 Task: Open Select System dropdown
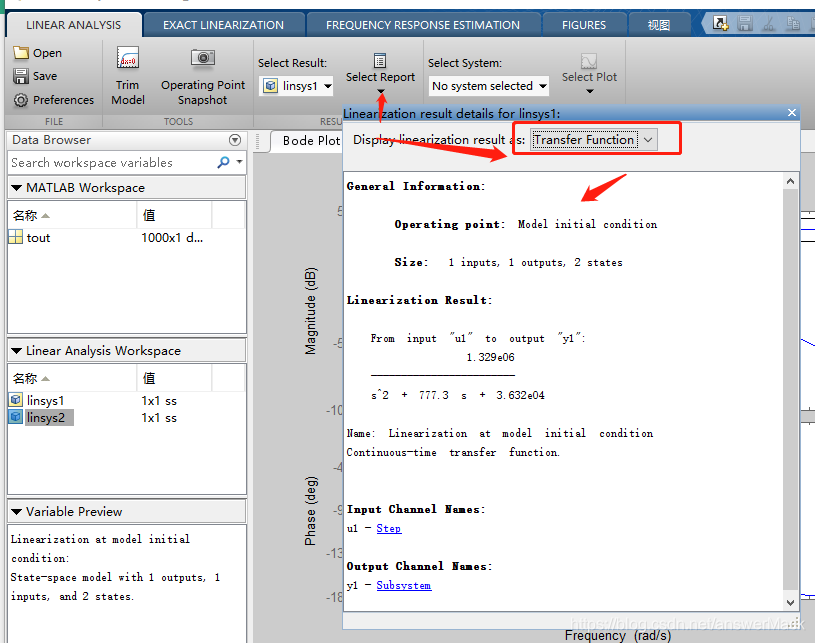[x=489, y=86]
